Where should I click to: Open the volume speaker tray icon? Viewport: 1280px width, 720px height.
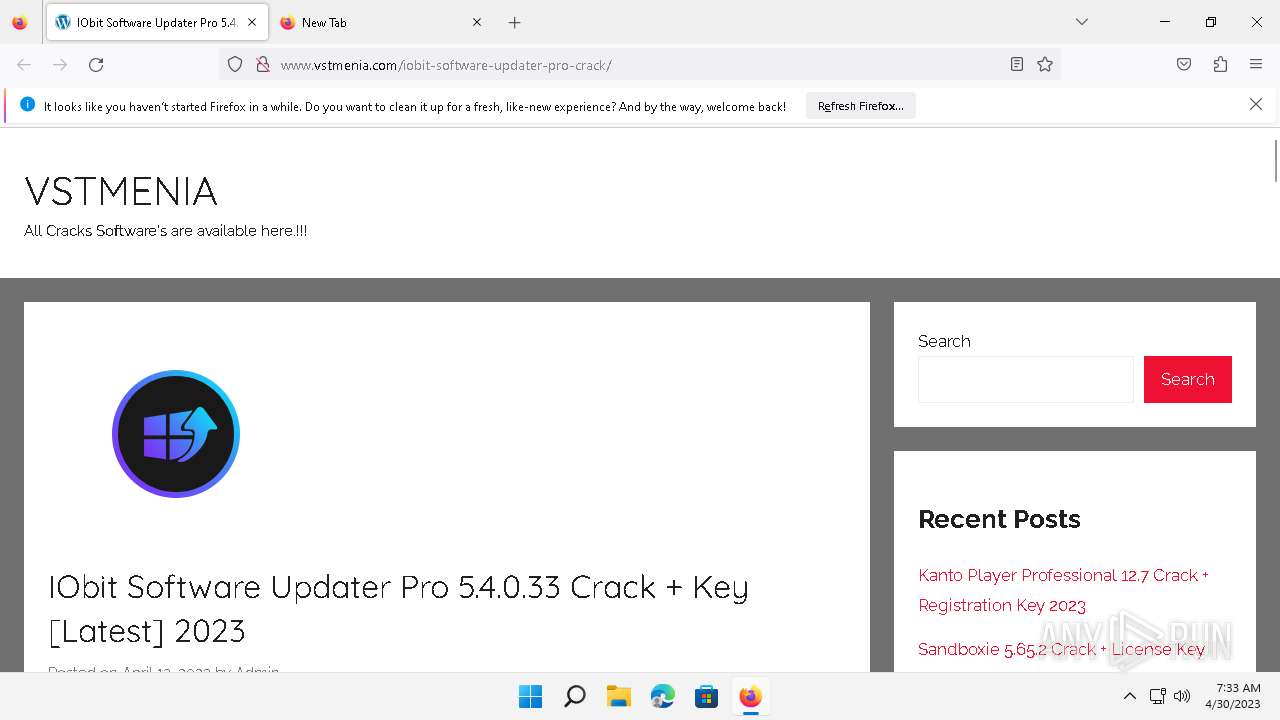[x=1182, y=696]
